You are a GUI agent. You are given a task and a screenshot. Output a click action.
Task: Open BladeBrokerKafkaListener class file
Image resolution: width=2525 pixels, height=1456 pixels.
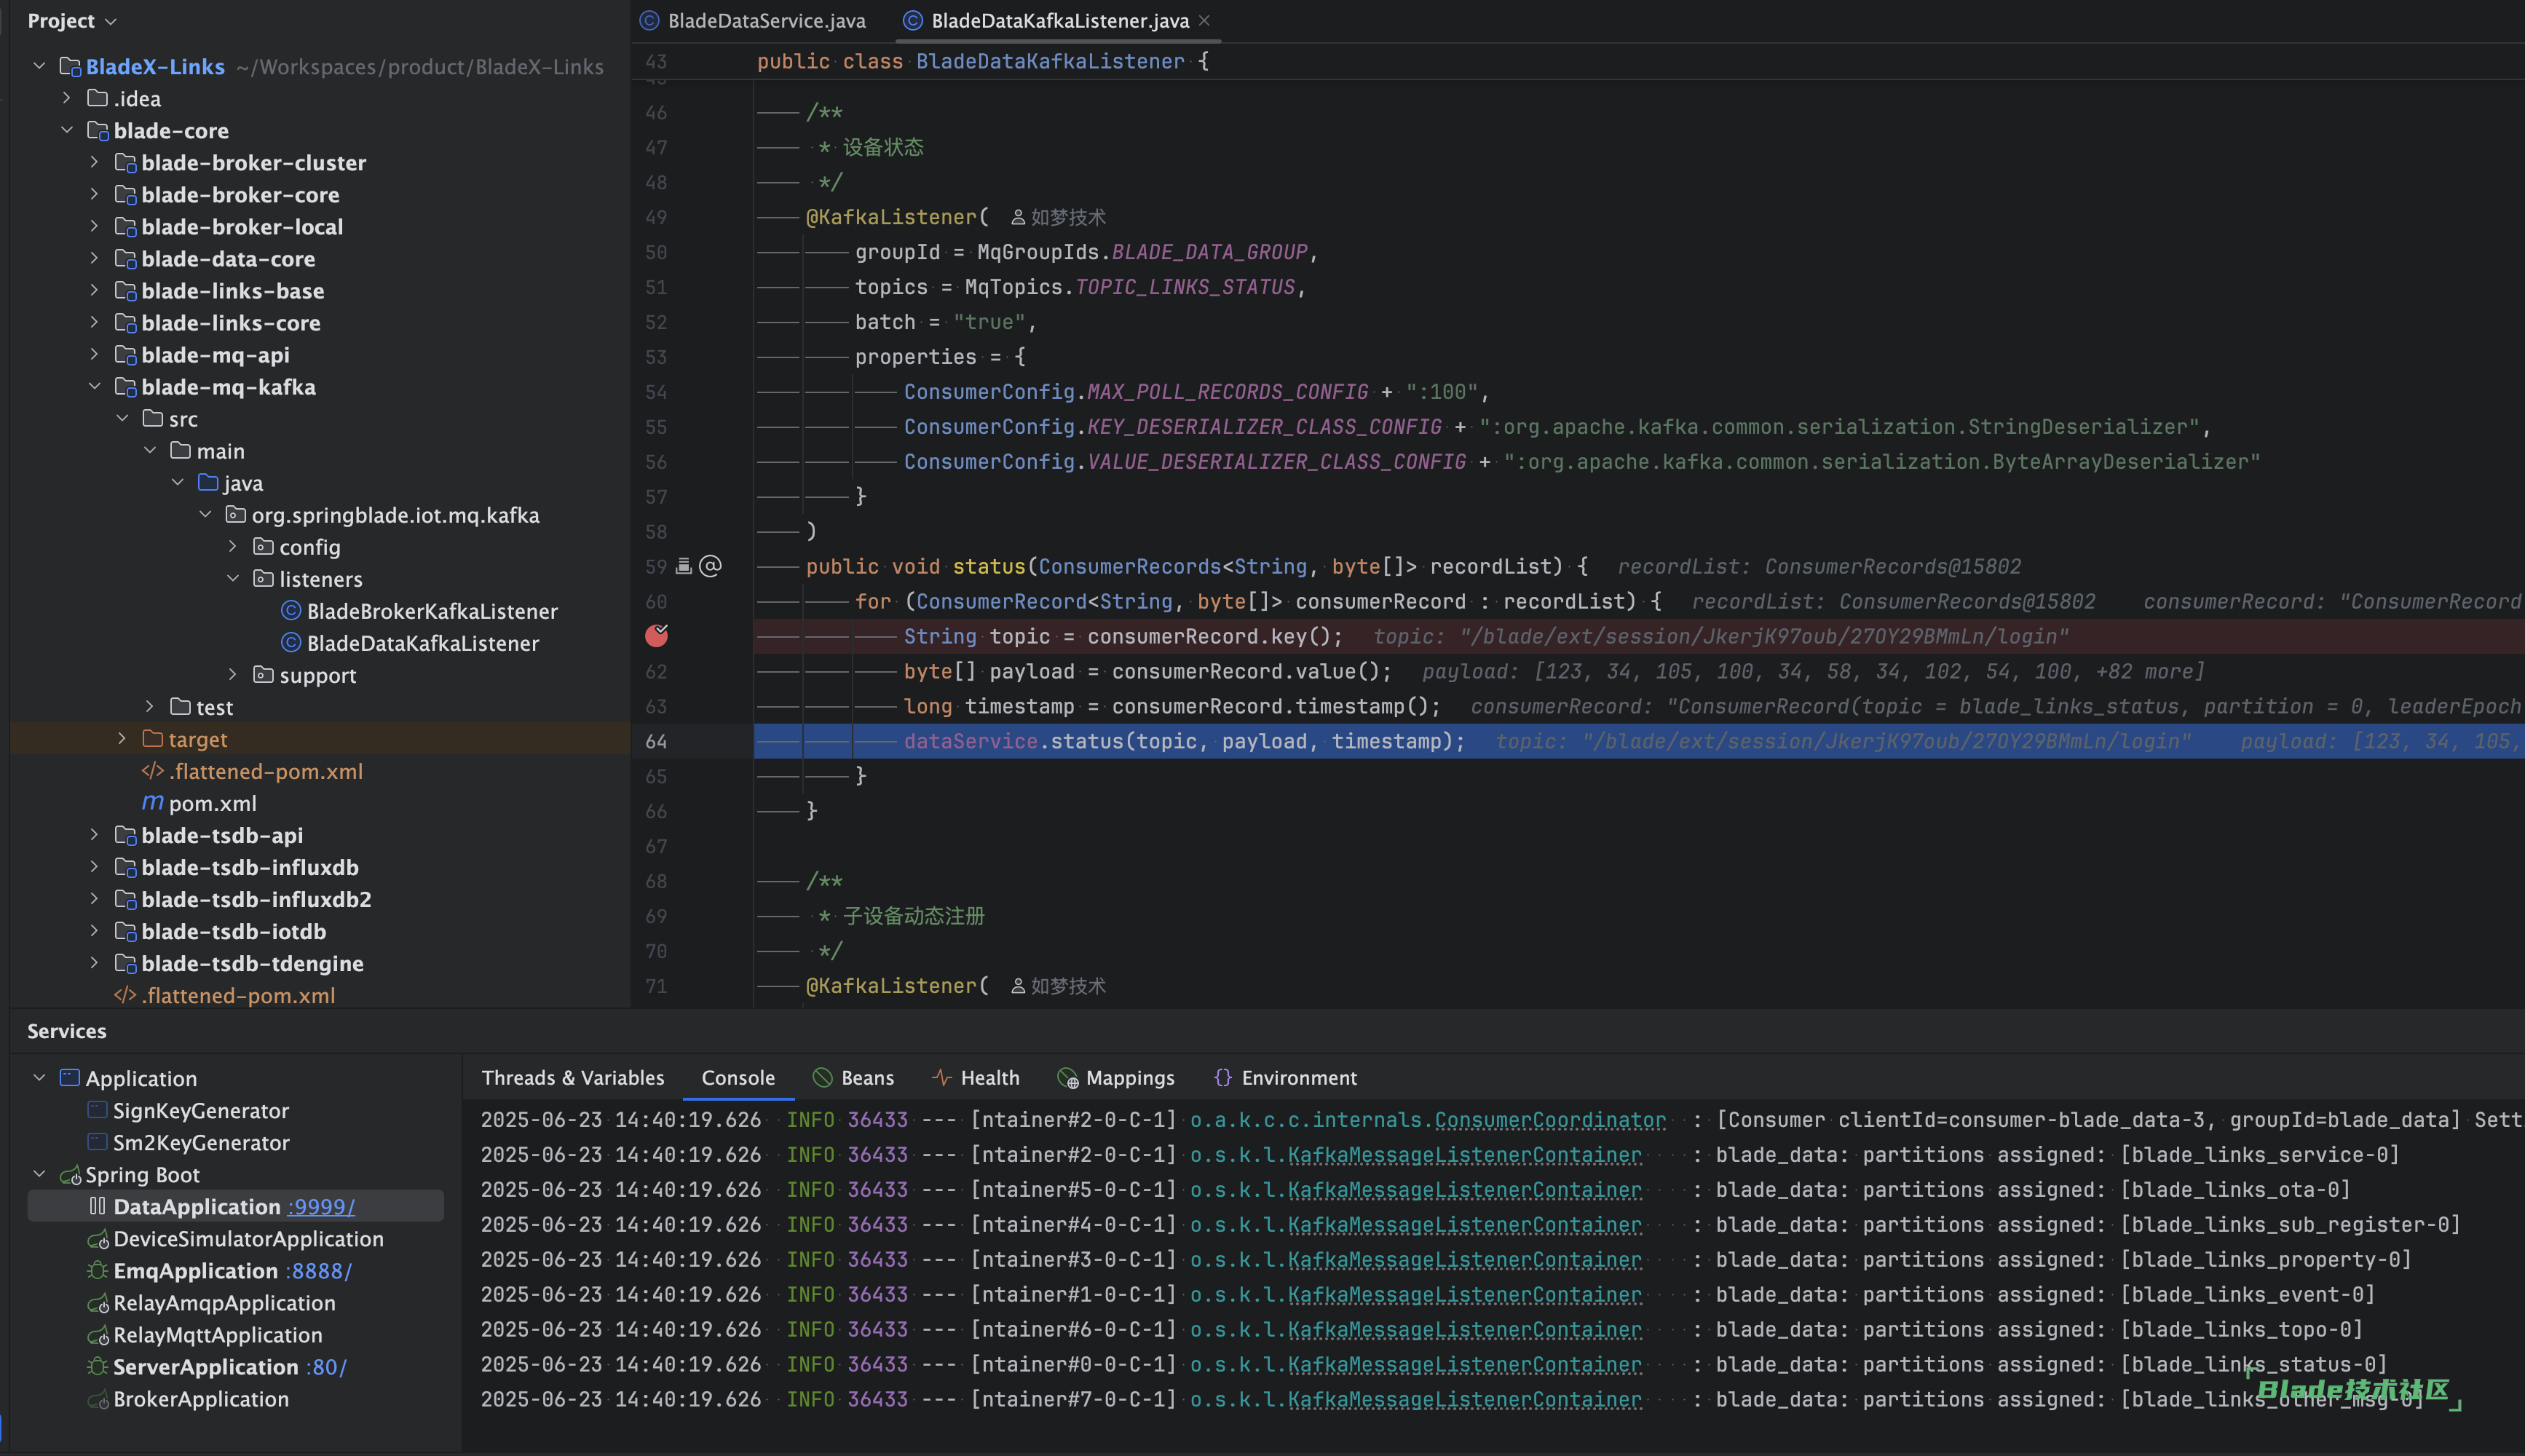coord(432,611)
